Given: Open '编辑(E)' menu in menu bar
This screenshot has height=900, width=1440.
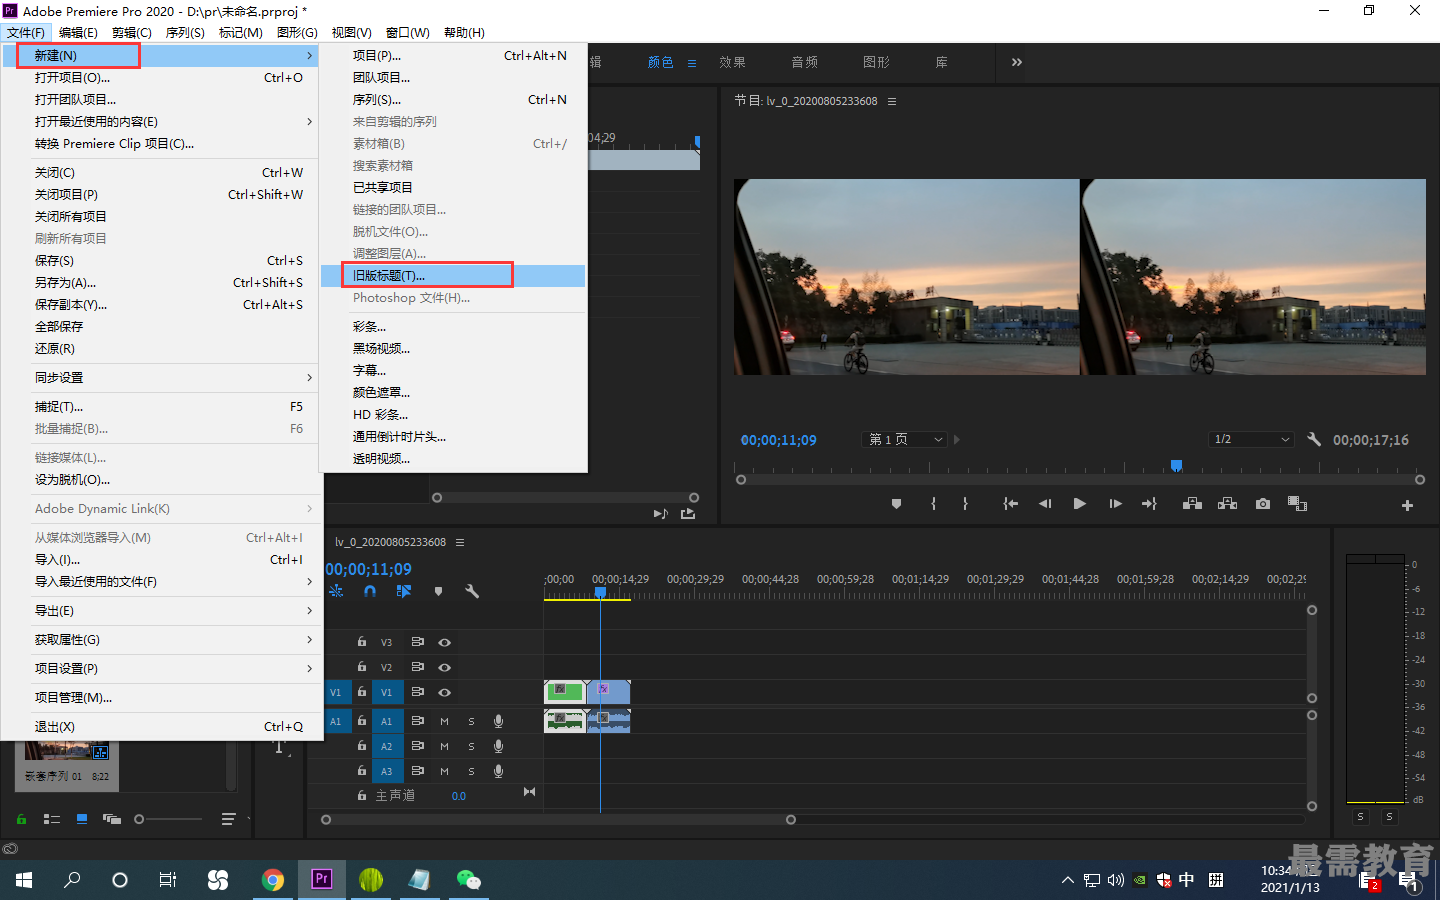Looking at the screenshot, I should (x=78, y=32).
